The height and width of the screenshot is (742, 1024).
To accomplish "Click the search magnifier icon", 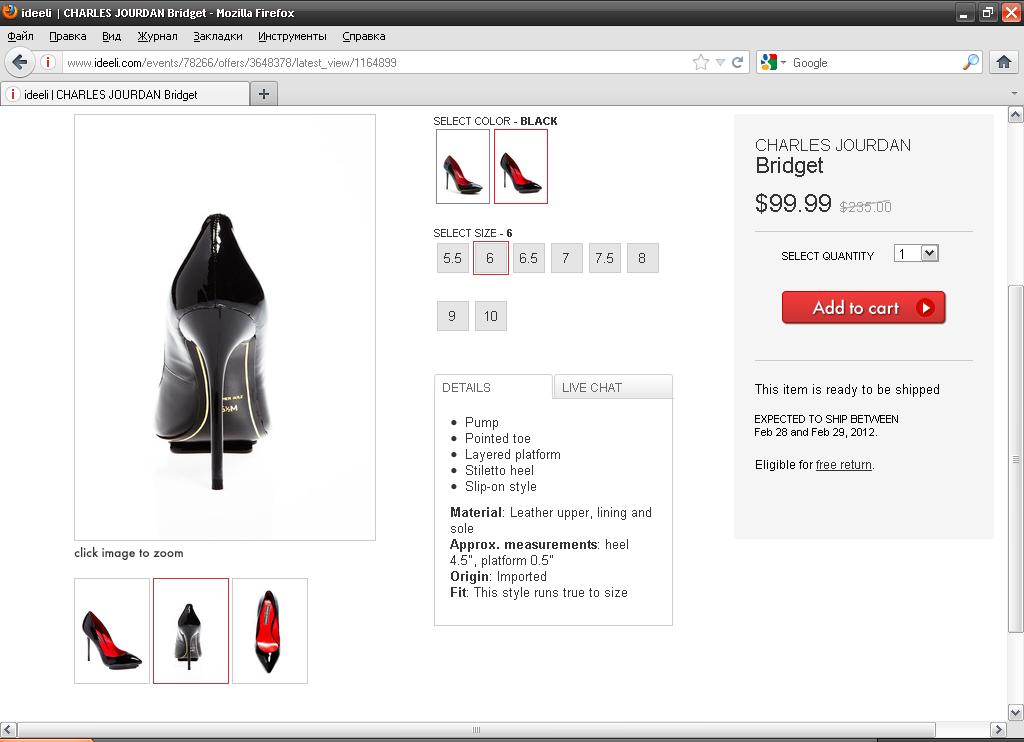I will pyautogui.click(x=971, y=63).
